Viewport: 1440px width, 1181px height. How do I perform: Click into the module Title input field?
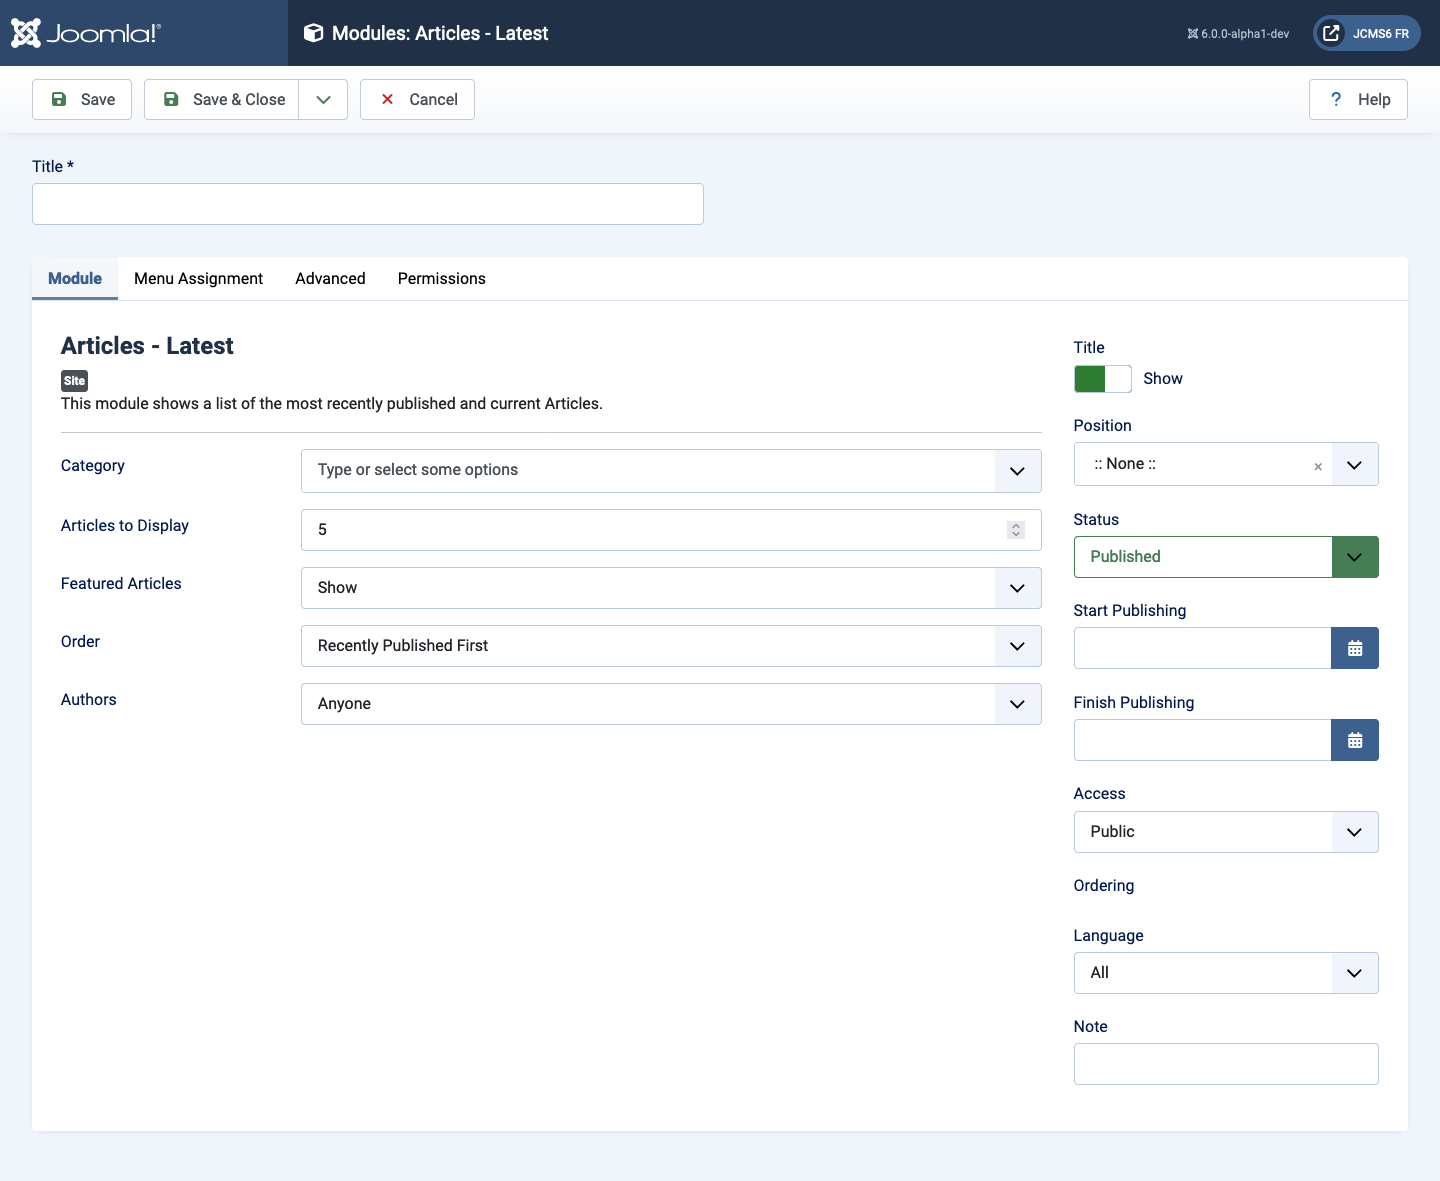[368, 204]
